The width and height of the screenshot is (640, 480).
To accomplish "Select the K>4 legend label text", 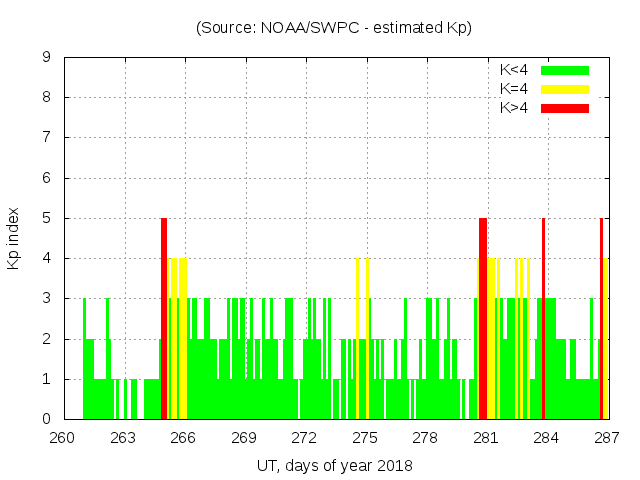I will point(516,108).
